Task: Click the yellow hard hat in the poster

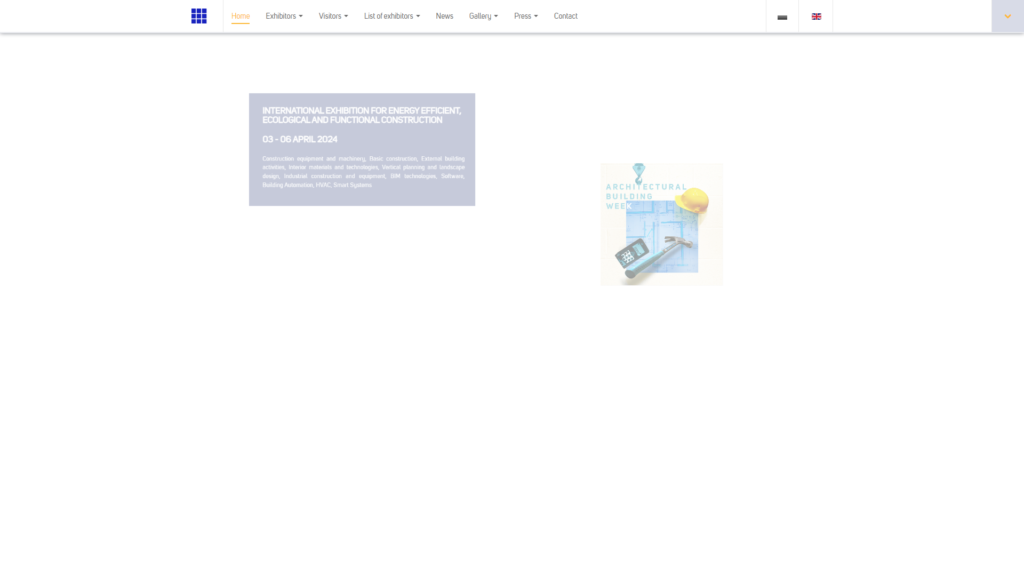Action: [691, 200]
